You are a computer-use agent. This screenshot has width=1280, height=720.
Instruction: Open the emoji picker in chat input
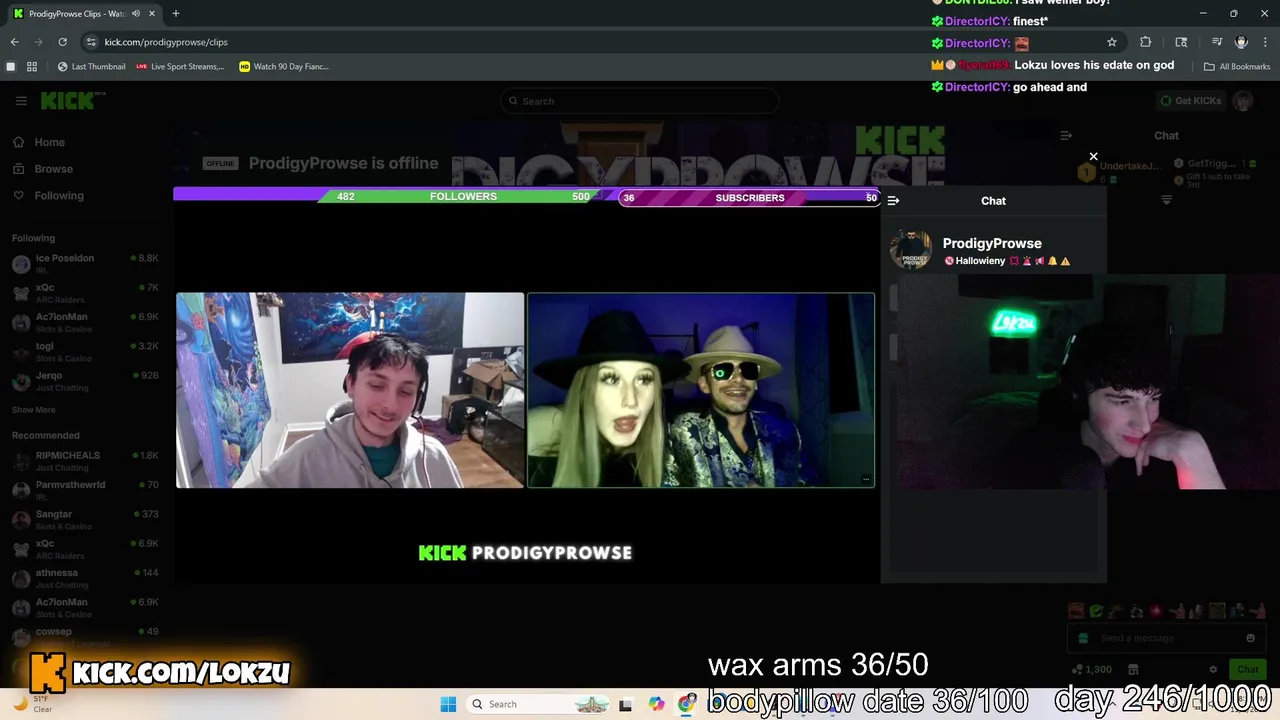(1250, 638)
